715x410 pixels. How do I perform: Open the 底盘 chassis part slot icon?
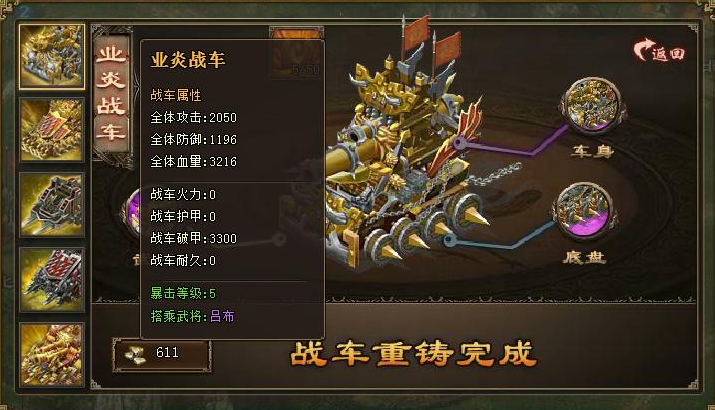pos(584,211)
